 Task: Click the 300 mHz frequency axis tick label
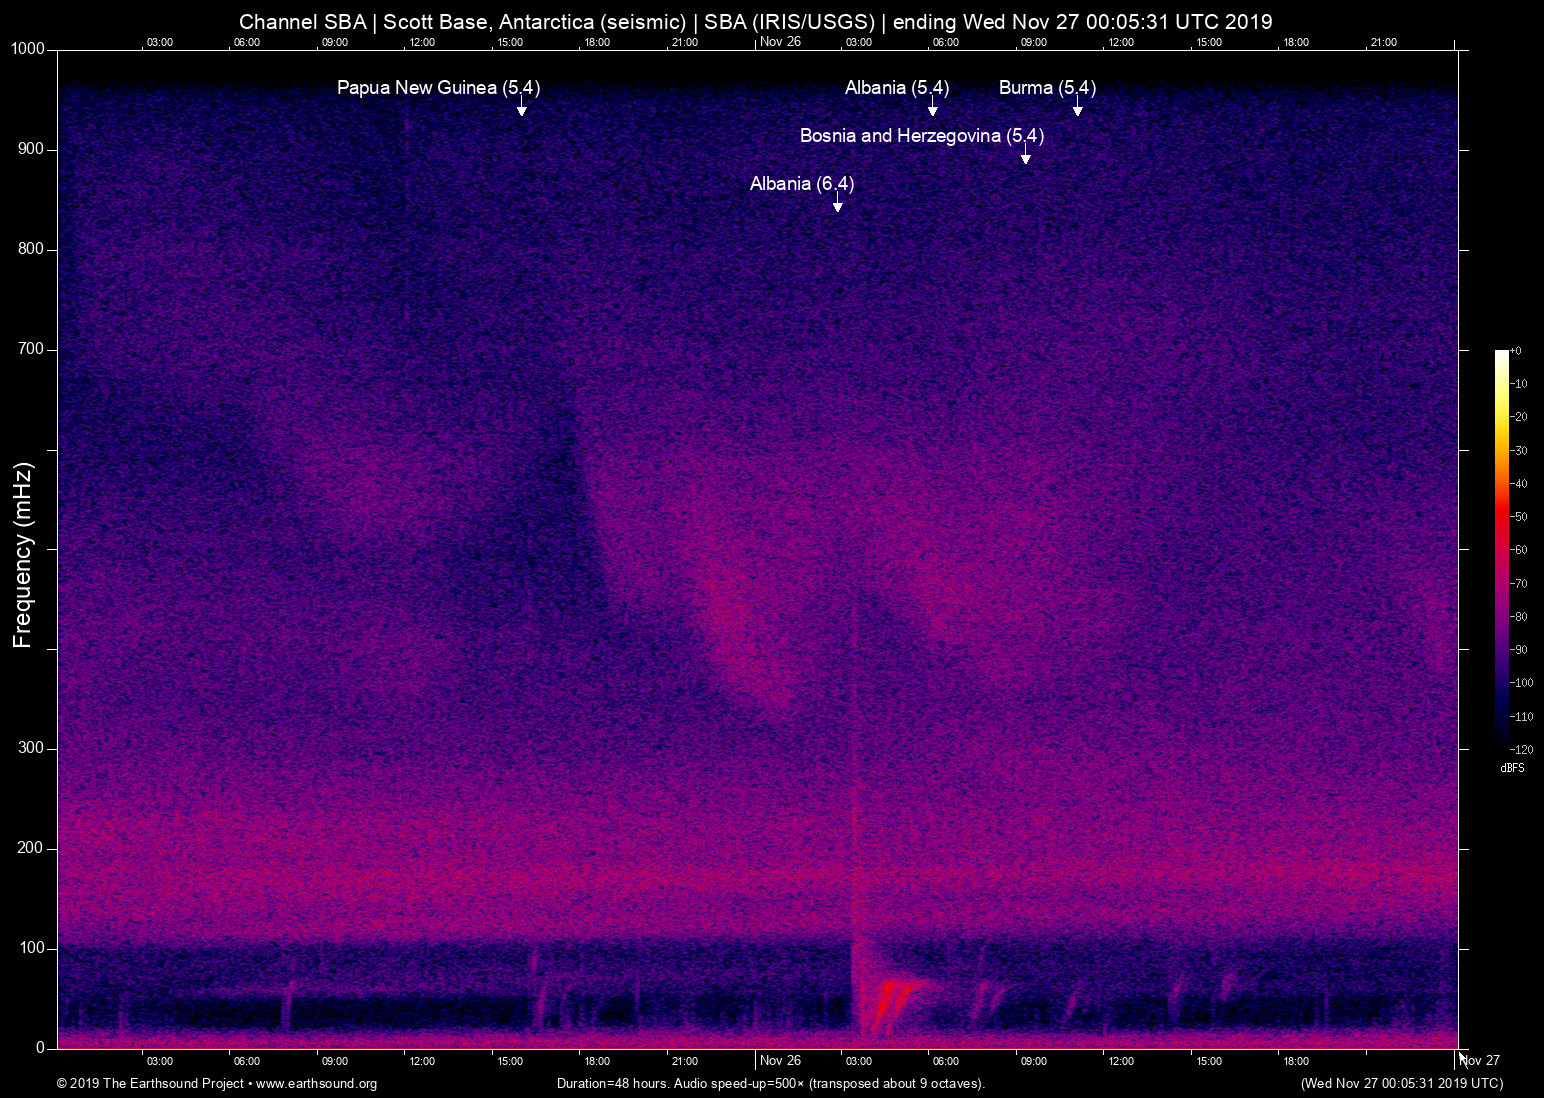click(31, 748)
